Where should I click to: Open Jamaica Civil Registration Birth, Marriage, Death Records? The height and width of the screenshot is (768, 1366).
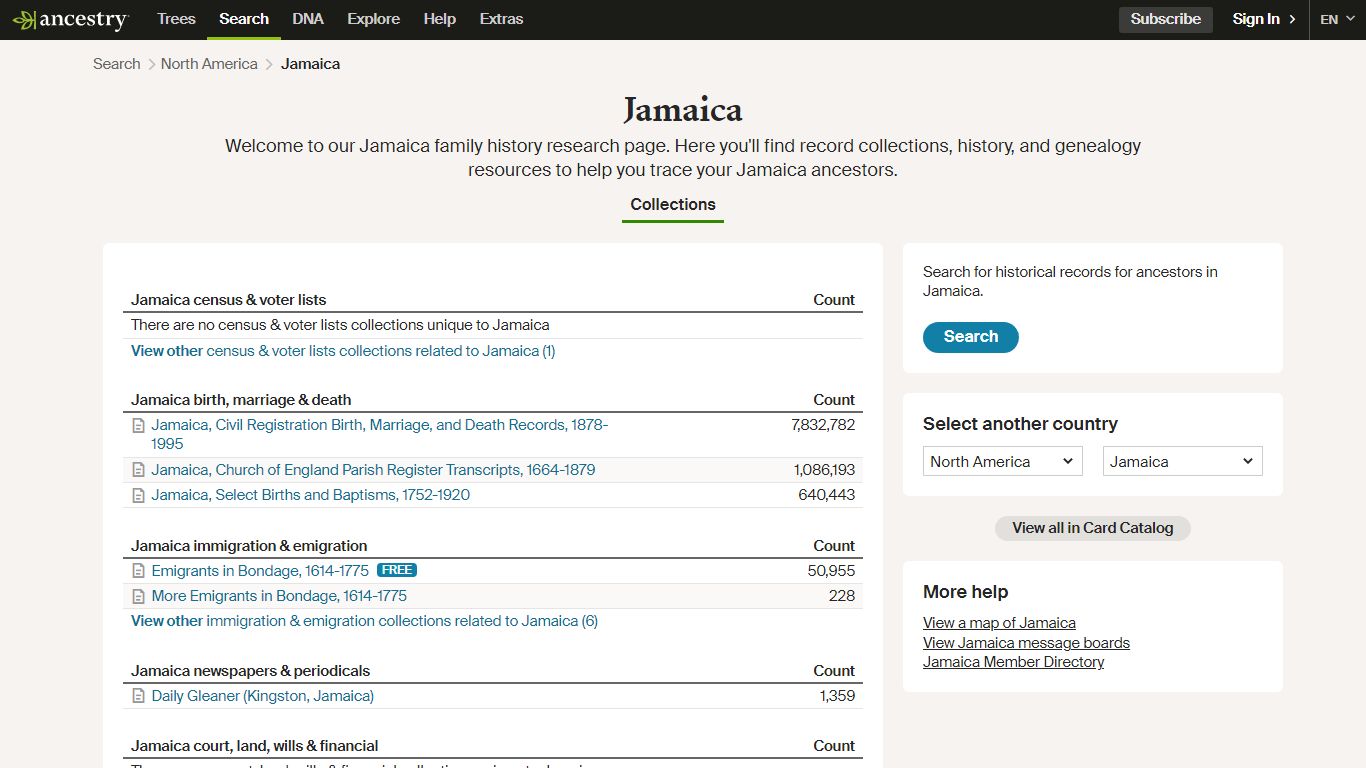[x=380, y=434]
